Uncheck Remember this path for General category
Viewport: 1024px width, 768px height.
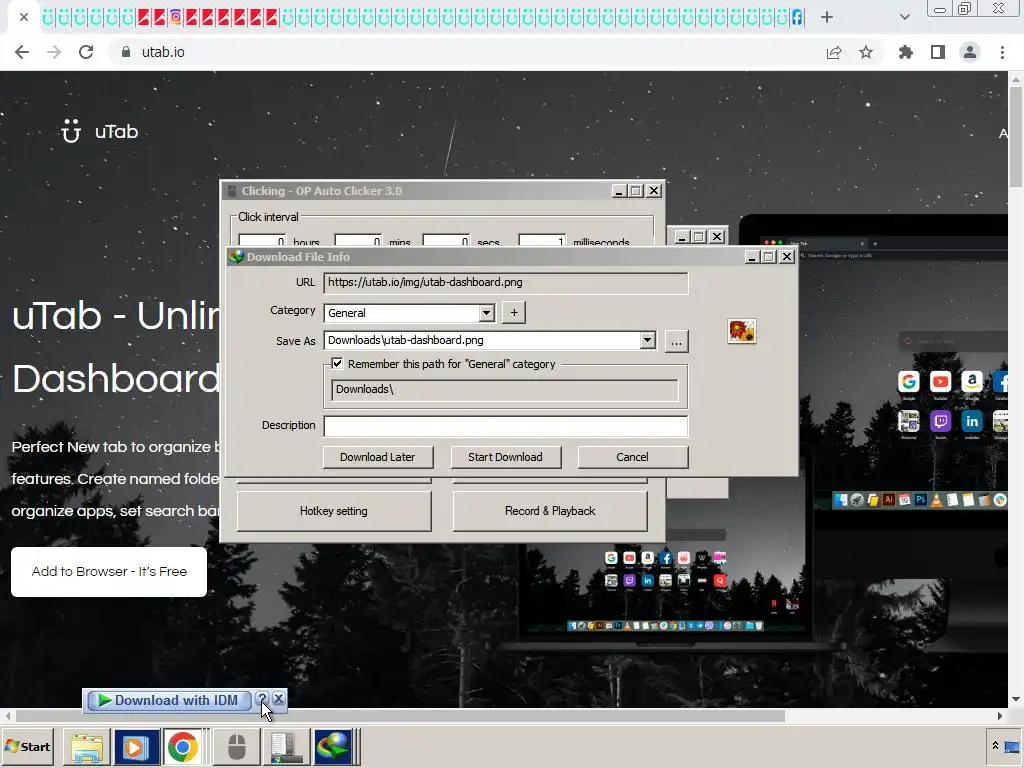click(337, 364)
